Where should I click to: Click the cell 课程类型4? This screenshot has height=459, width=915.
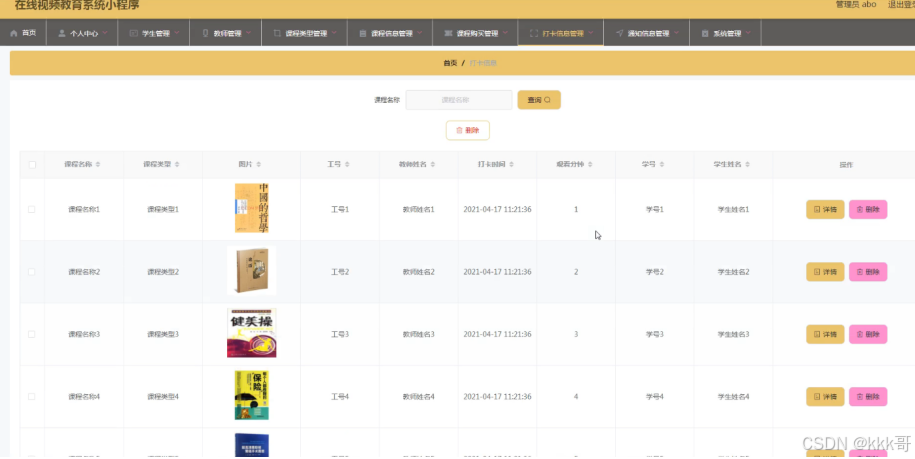click(163, 397)
